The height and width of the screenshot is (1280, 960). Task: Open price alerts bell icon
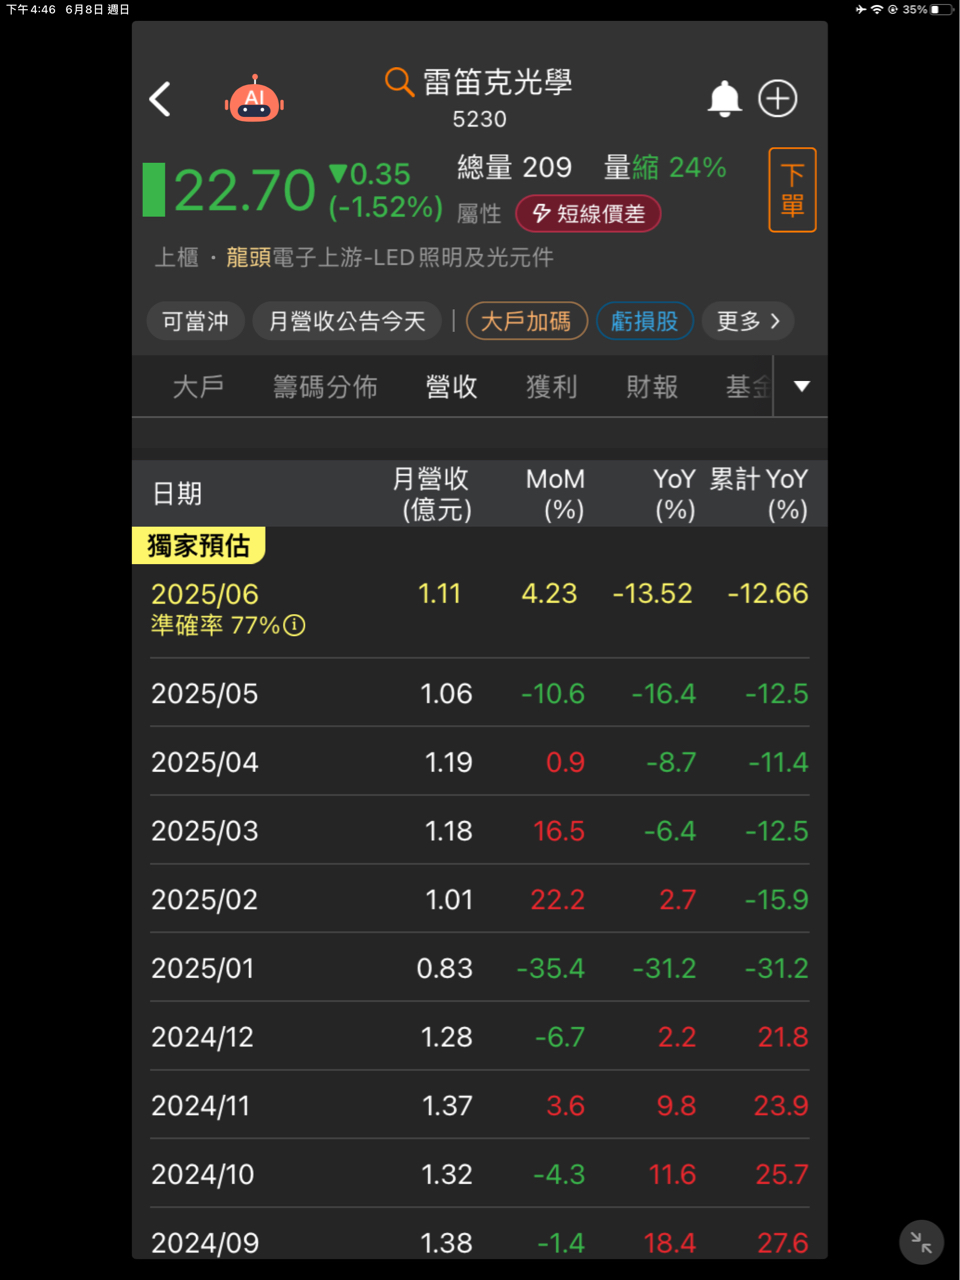725,99
